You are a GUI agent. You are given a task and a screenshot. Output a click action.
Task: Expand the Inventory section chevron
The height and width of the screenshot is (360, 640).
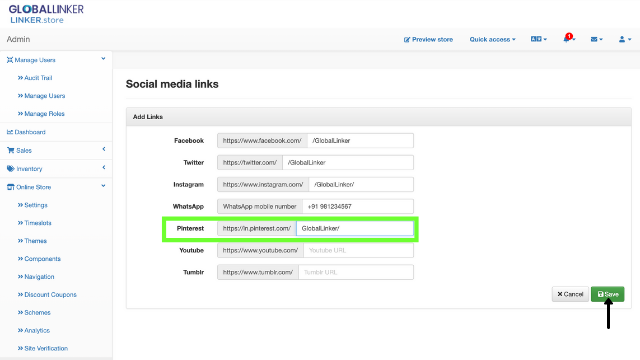(x=104, y=167)
